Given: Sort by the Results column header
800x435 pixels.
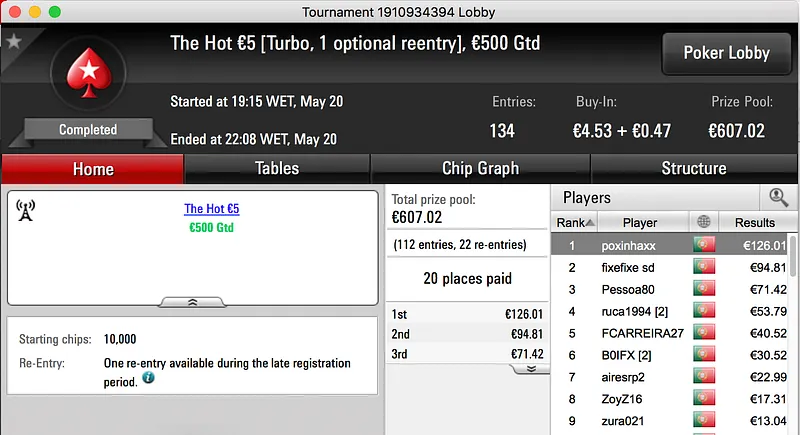Looking at the screenshot, I should coord(754,222).
